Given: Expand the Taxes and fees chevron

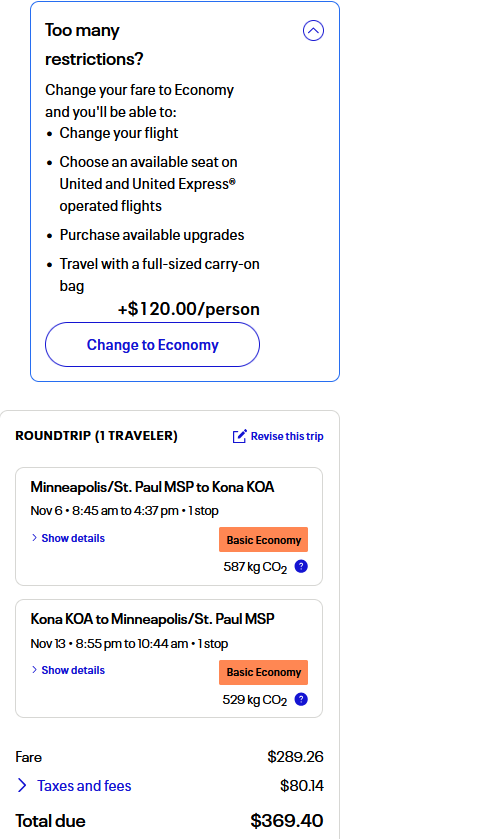Looking at the screenshot, I should (x=22, y=785).
